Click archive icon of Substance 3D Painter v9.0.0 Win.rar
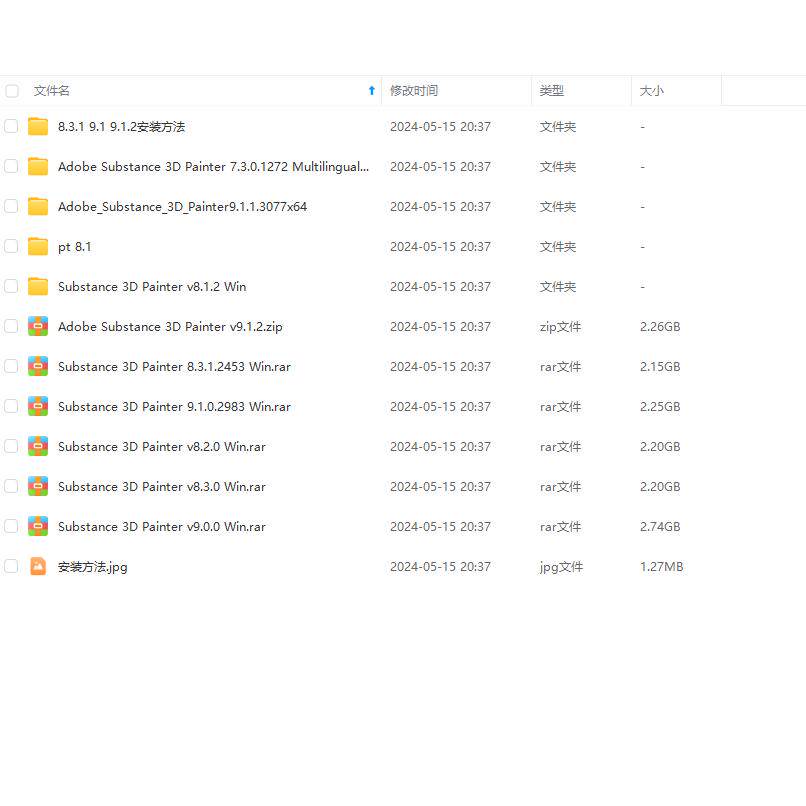 pyautogui.click(x=38, y=526)
